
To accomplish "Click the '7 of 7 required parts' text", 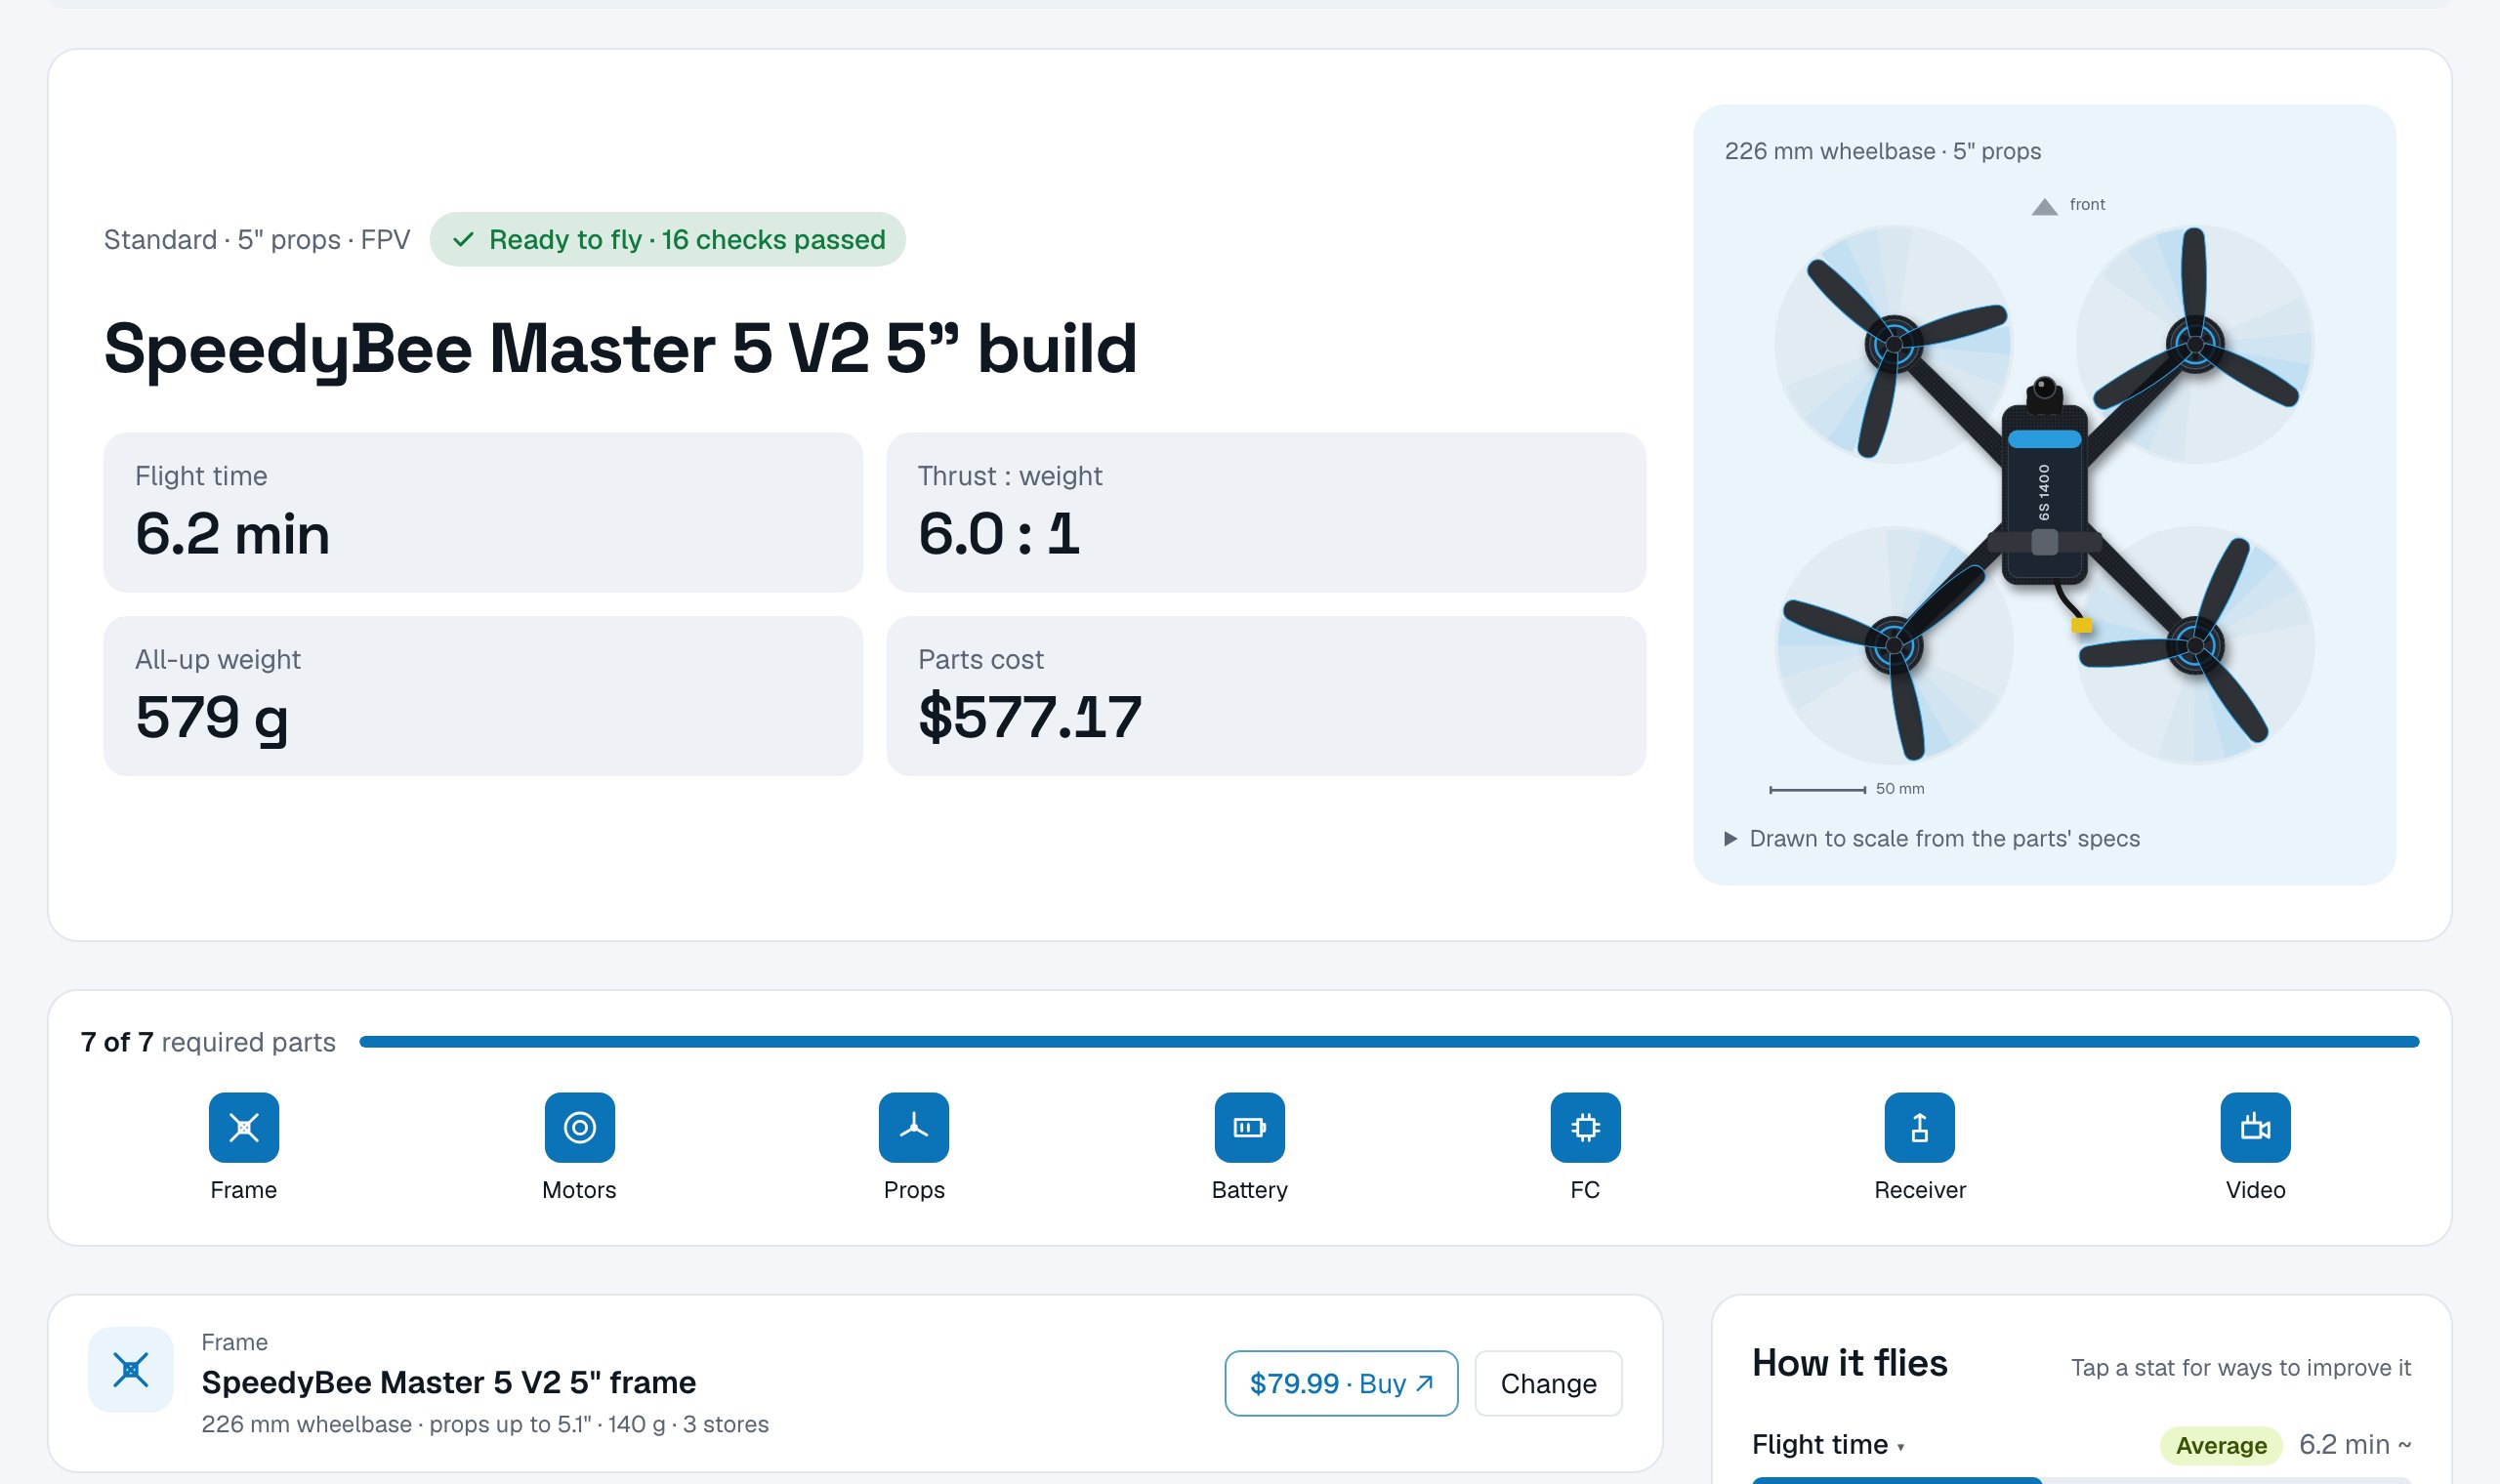I will point(208,1042).
